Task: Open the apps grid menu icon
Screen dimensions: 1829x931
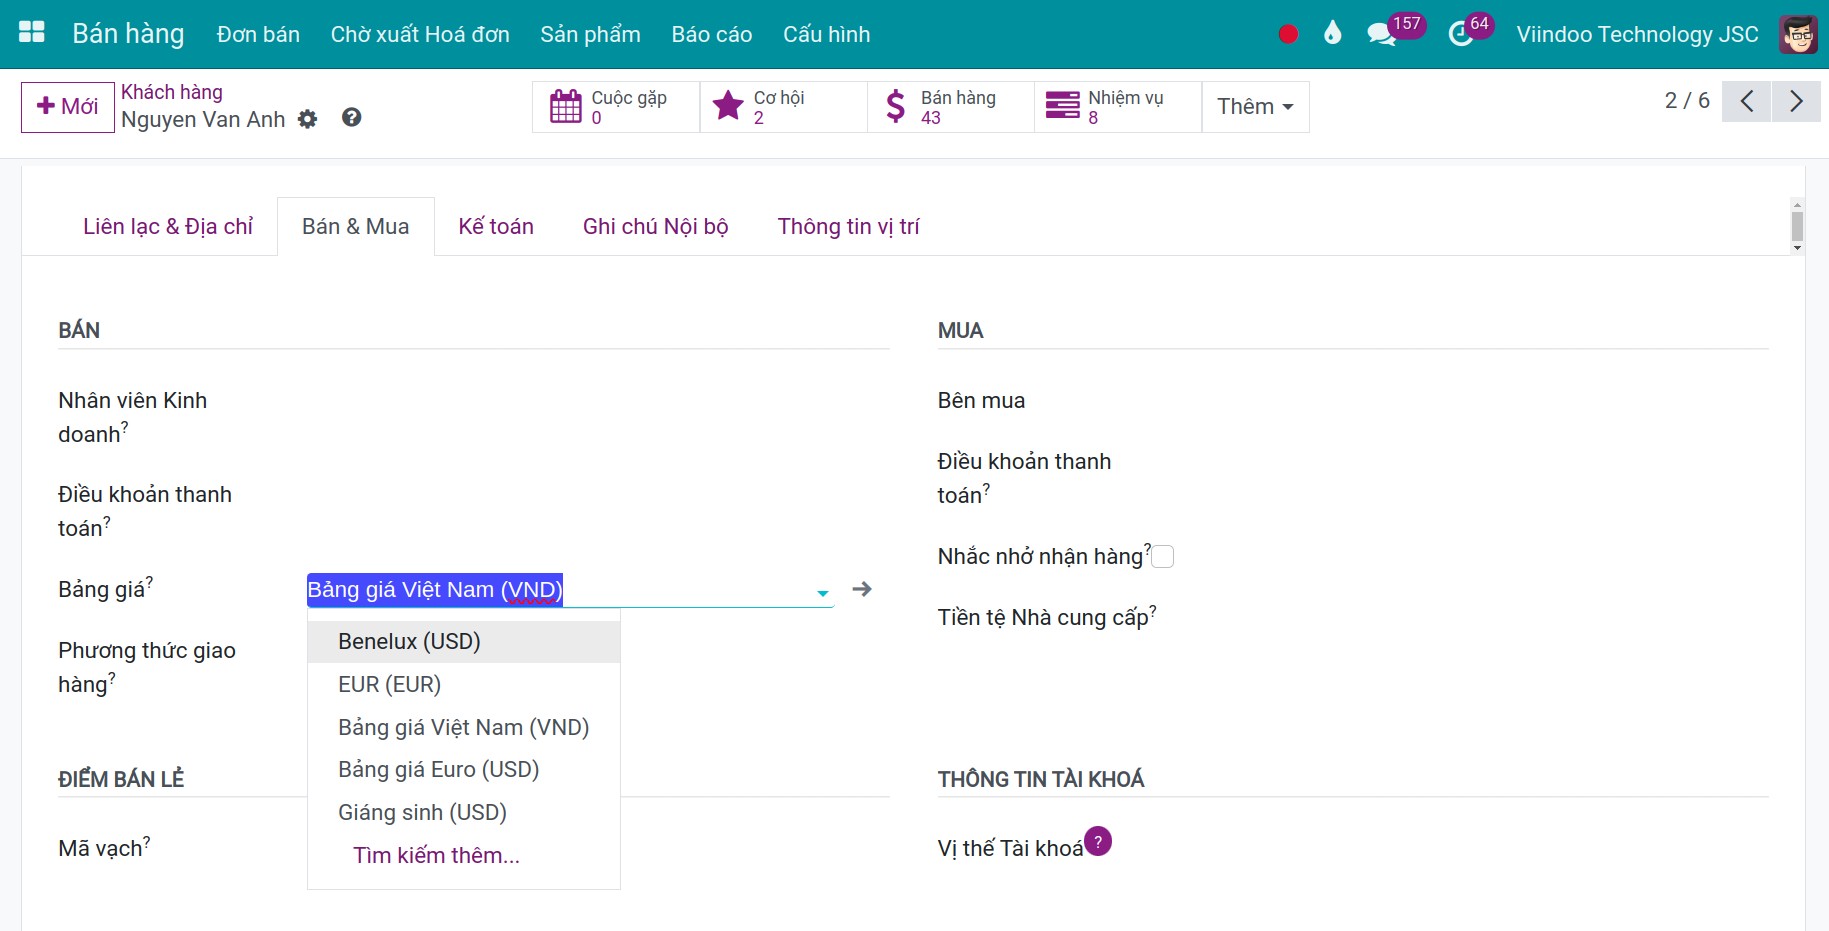Action: click(32, 33)
